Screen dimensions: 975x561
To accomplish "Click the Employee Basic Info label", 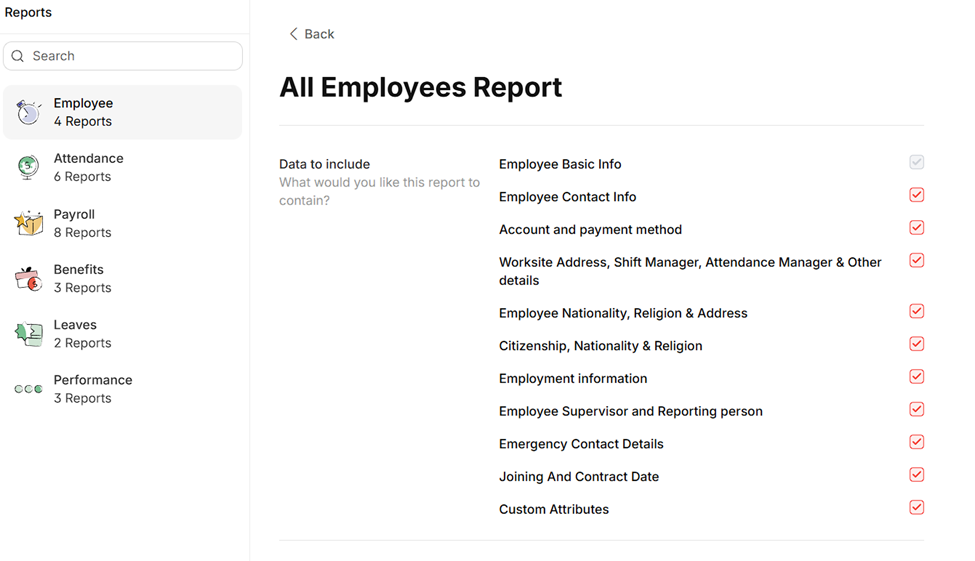I will tap(560, 164).
